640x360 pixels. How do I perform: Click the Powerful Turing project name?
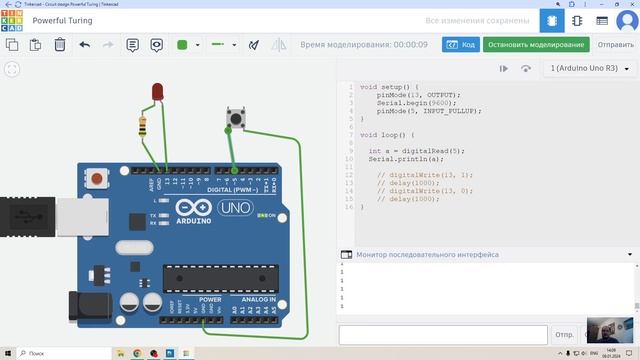point(62,20)
